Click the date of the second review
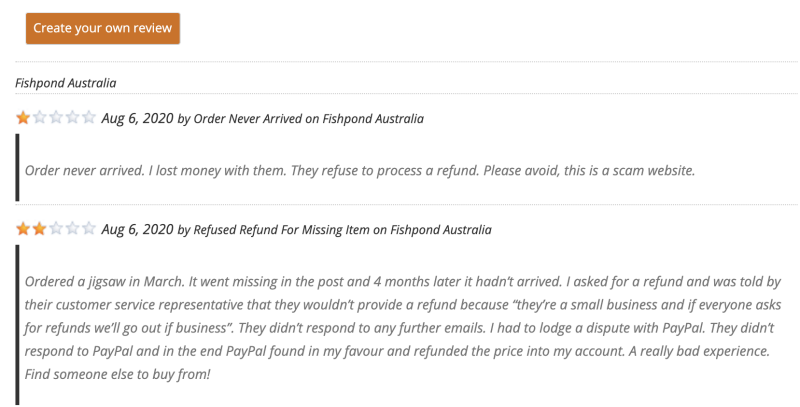Image resolution: width=800 pixels, height=407 pixels. (137, 229)
